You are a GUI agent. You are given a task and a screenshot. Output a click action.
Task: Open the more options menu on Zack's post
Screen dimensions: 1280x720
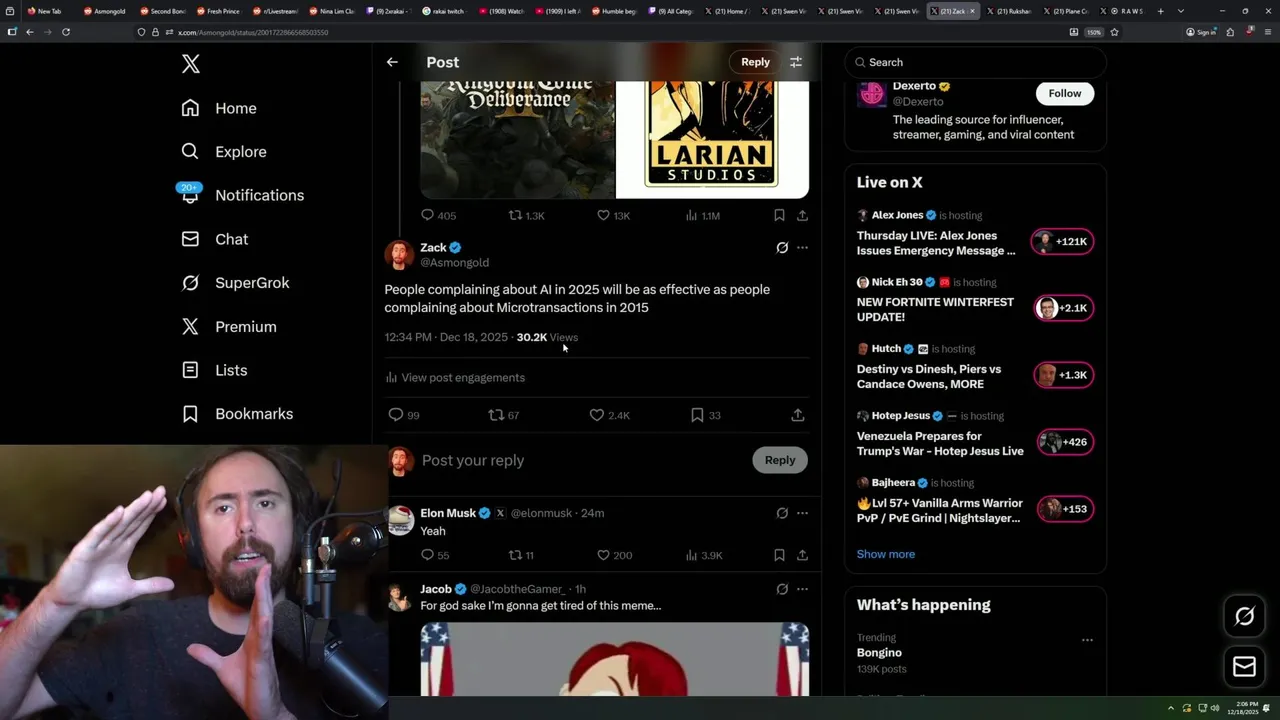[802, 247]
